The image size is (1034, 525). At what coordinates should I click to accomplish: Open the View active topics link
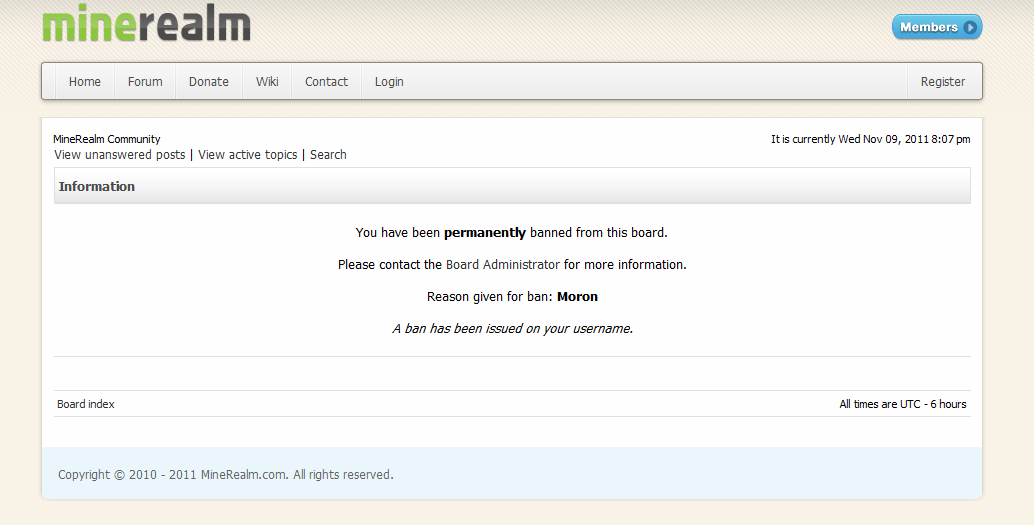pos(248,155)
